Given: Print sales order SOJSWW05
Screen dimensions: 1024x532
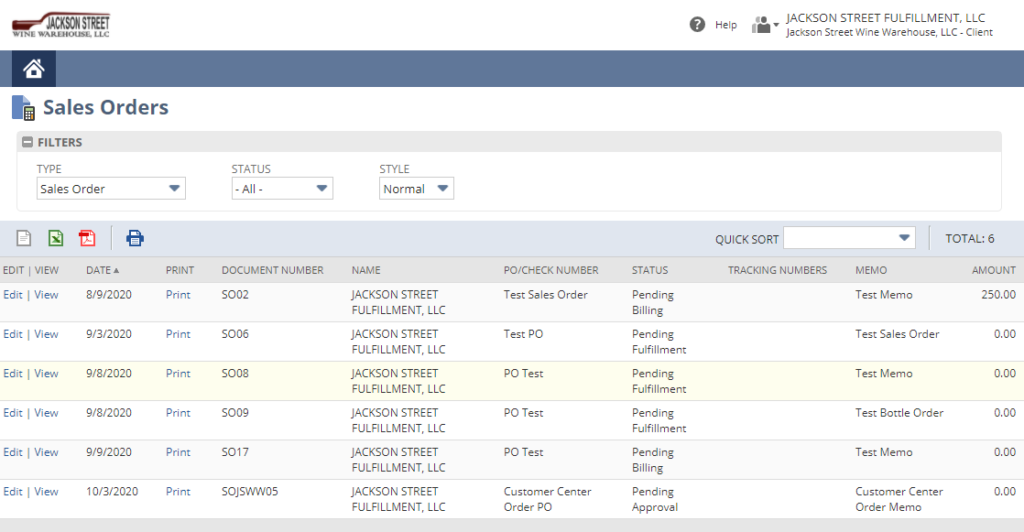Looking at the screenshot, I should [178, 492].
